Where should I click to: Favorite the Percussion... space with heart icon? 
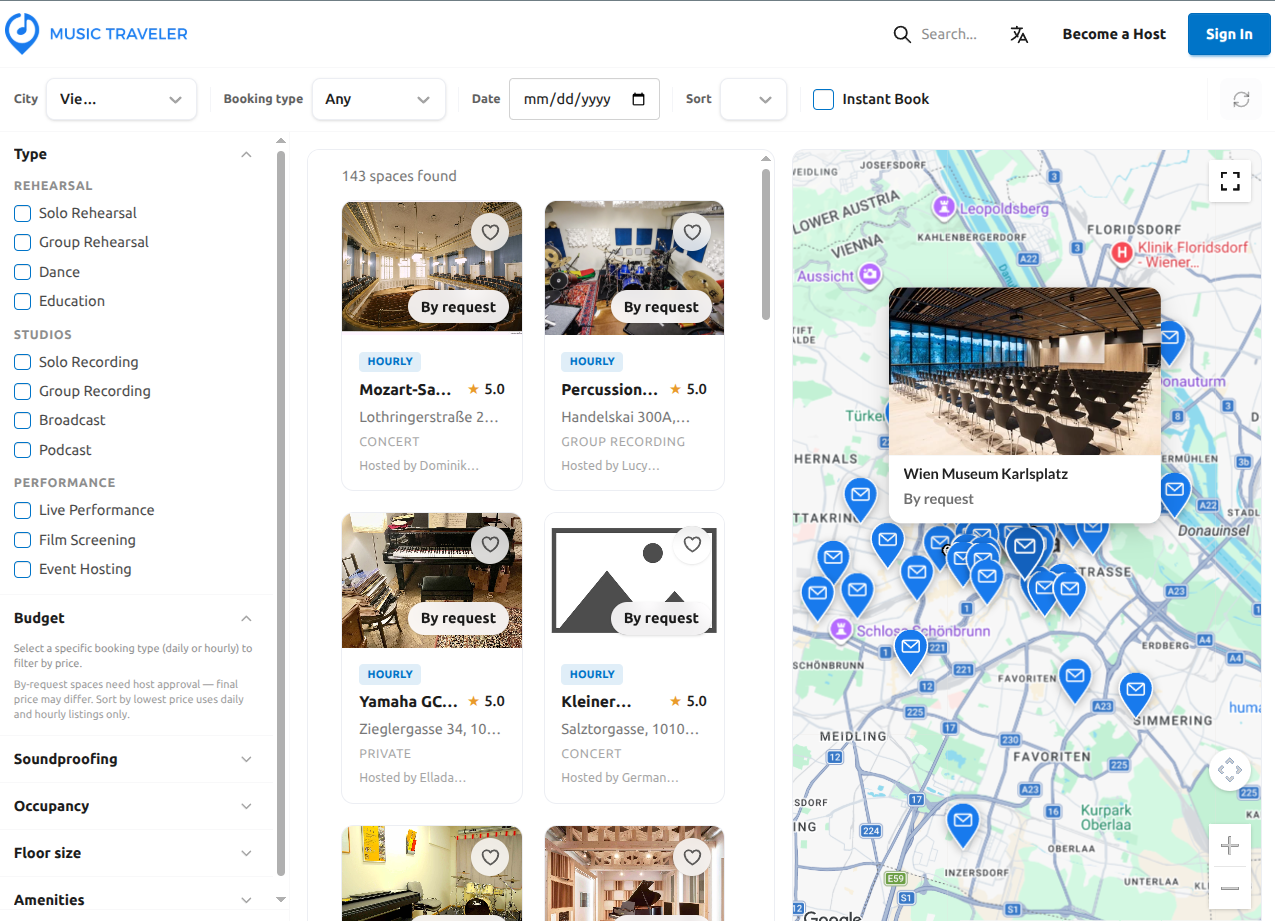692,232
